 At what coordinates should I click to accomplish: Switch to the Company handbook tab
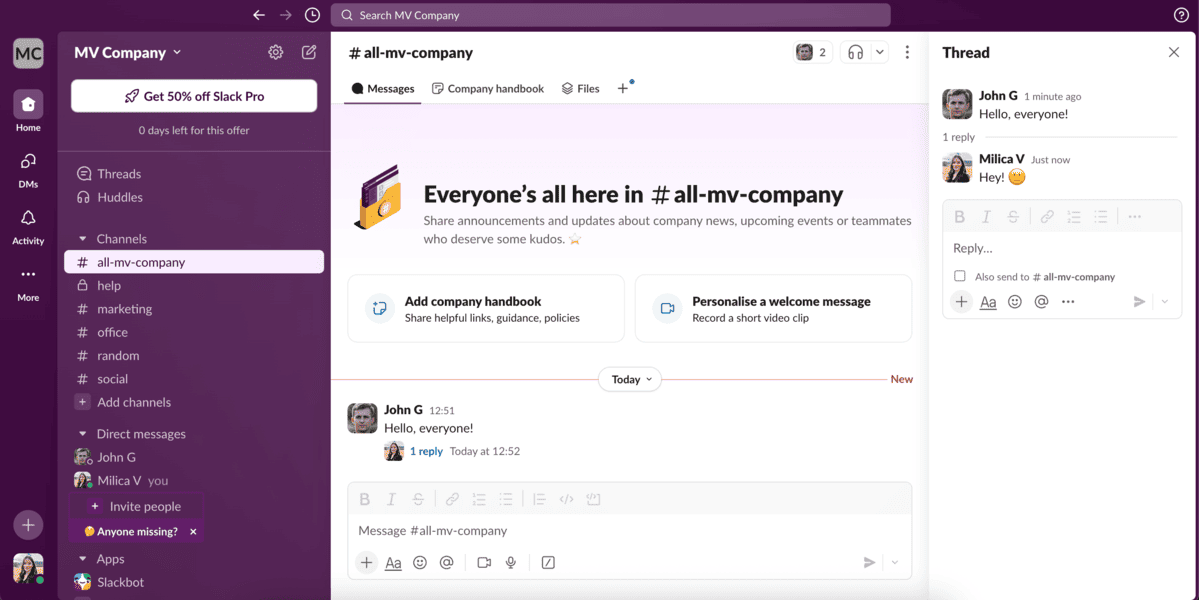(488, 89)
